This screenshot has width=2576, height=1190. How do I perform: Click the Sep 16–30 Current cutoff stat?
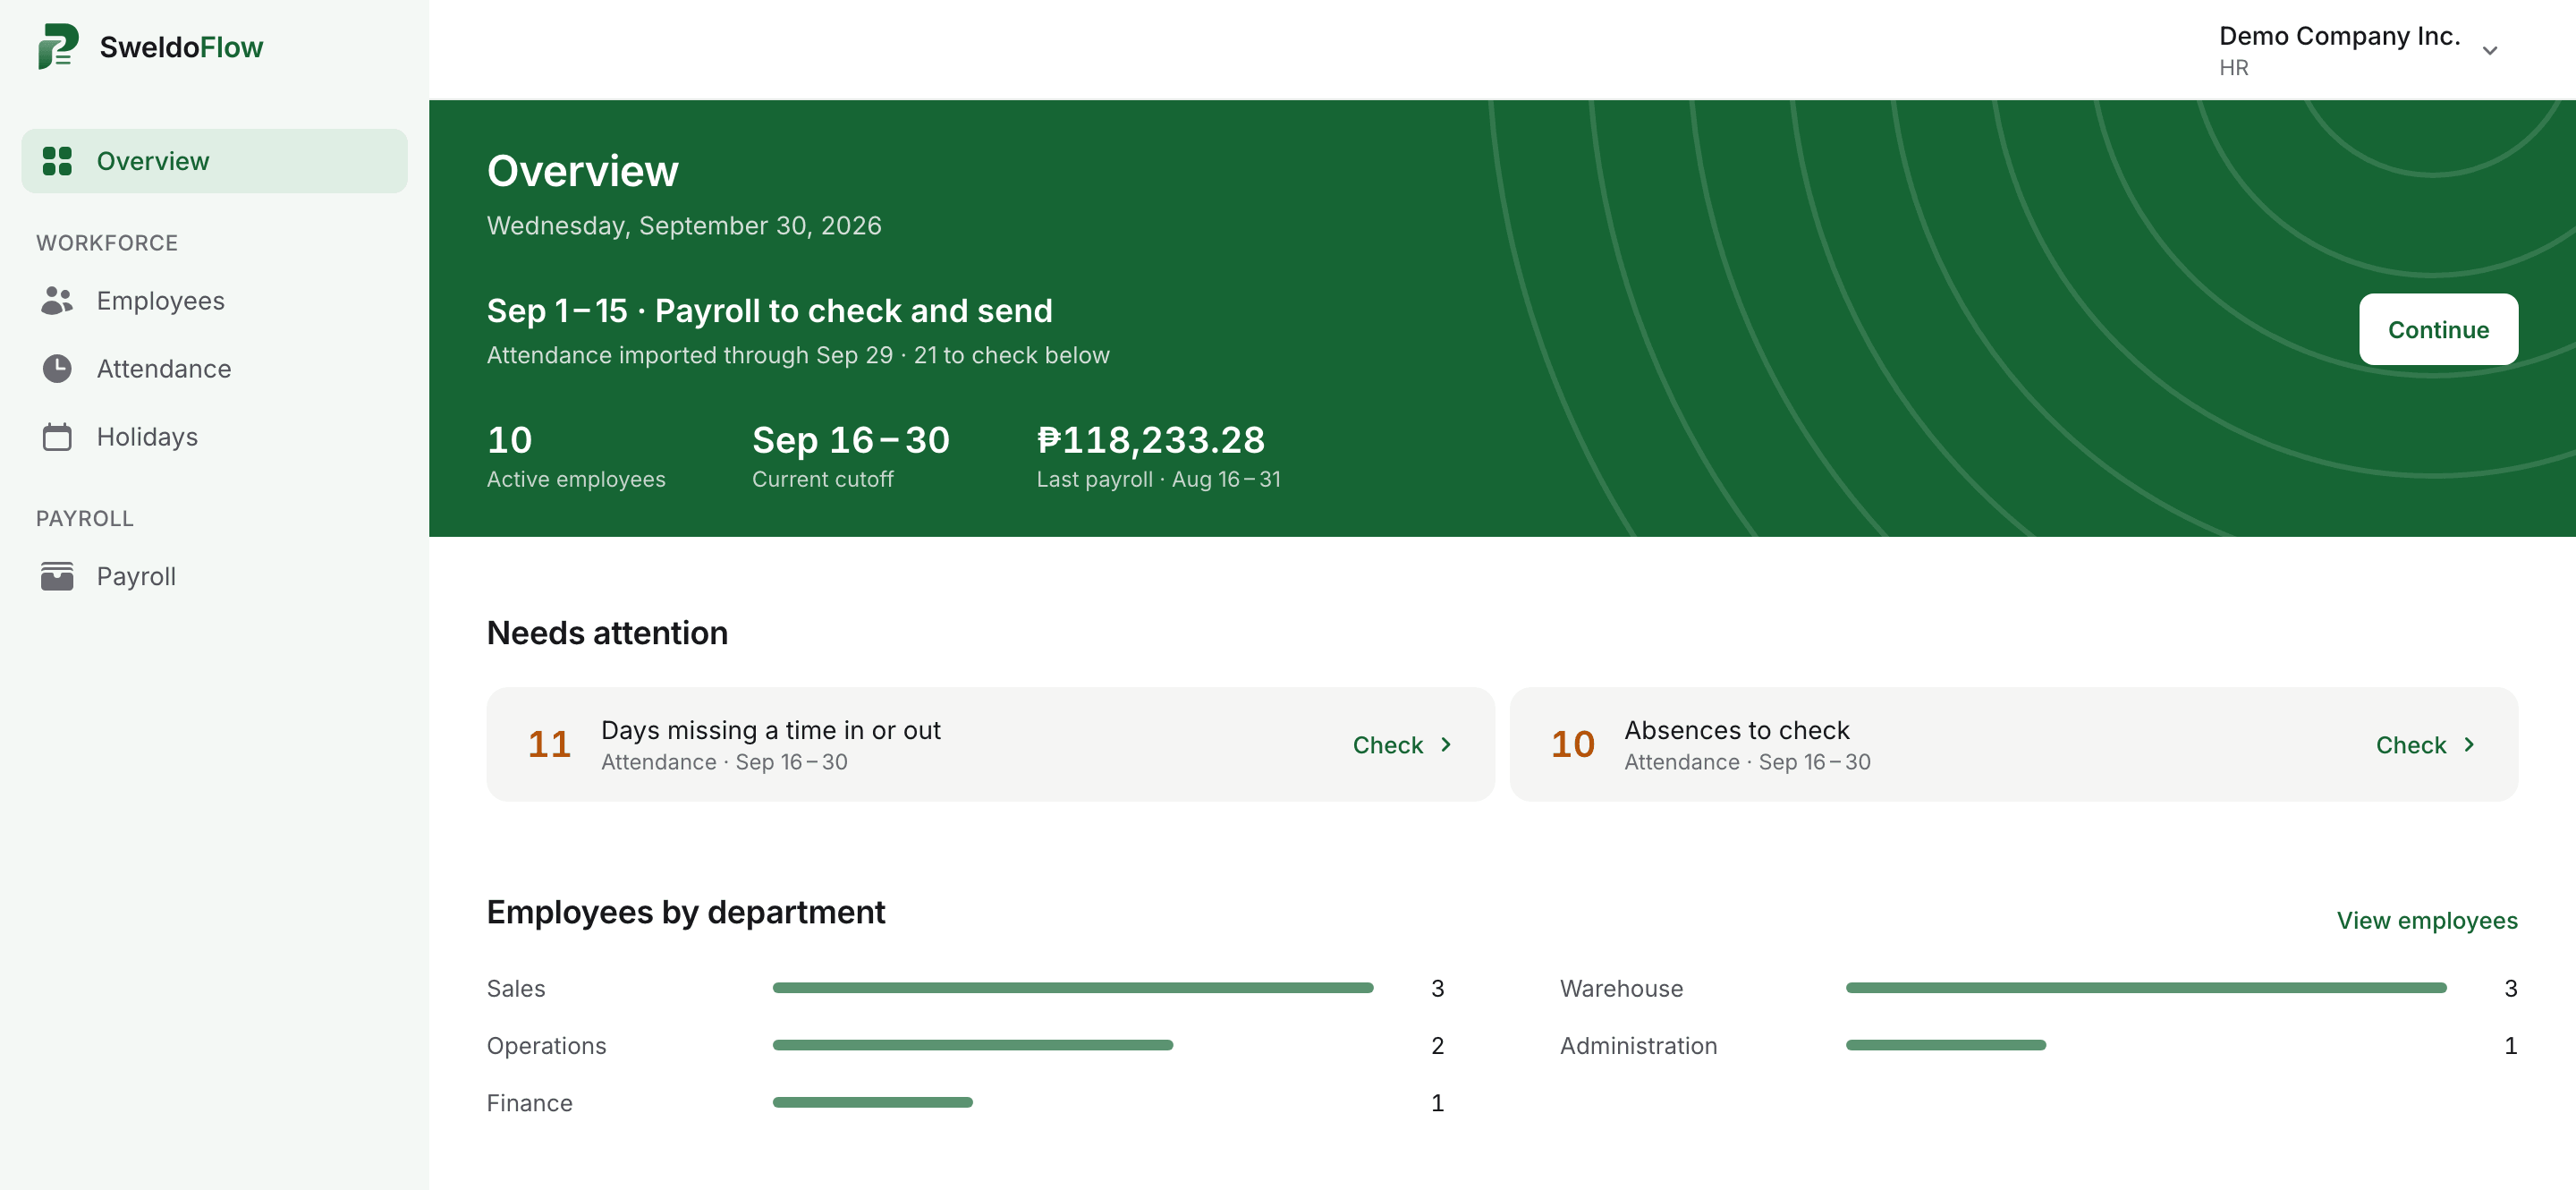(850, 457)
